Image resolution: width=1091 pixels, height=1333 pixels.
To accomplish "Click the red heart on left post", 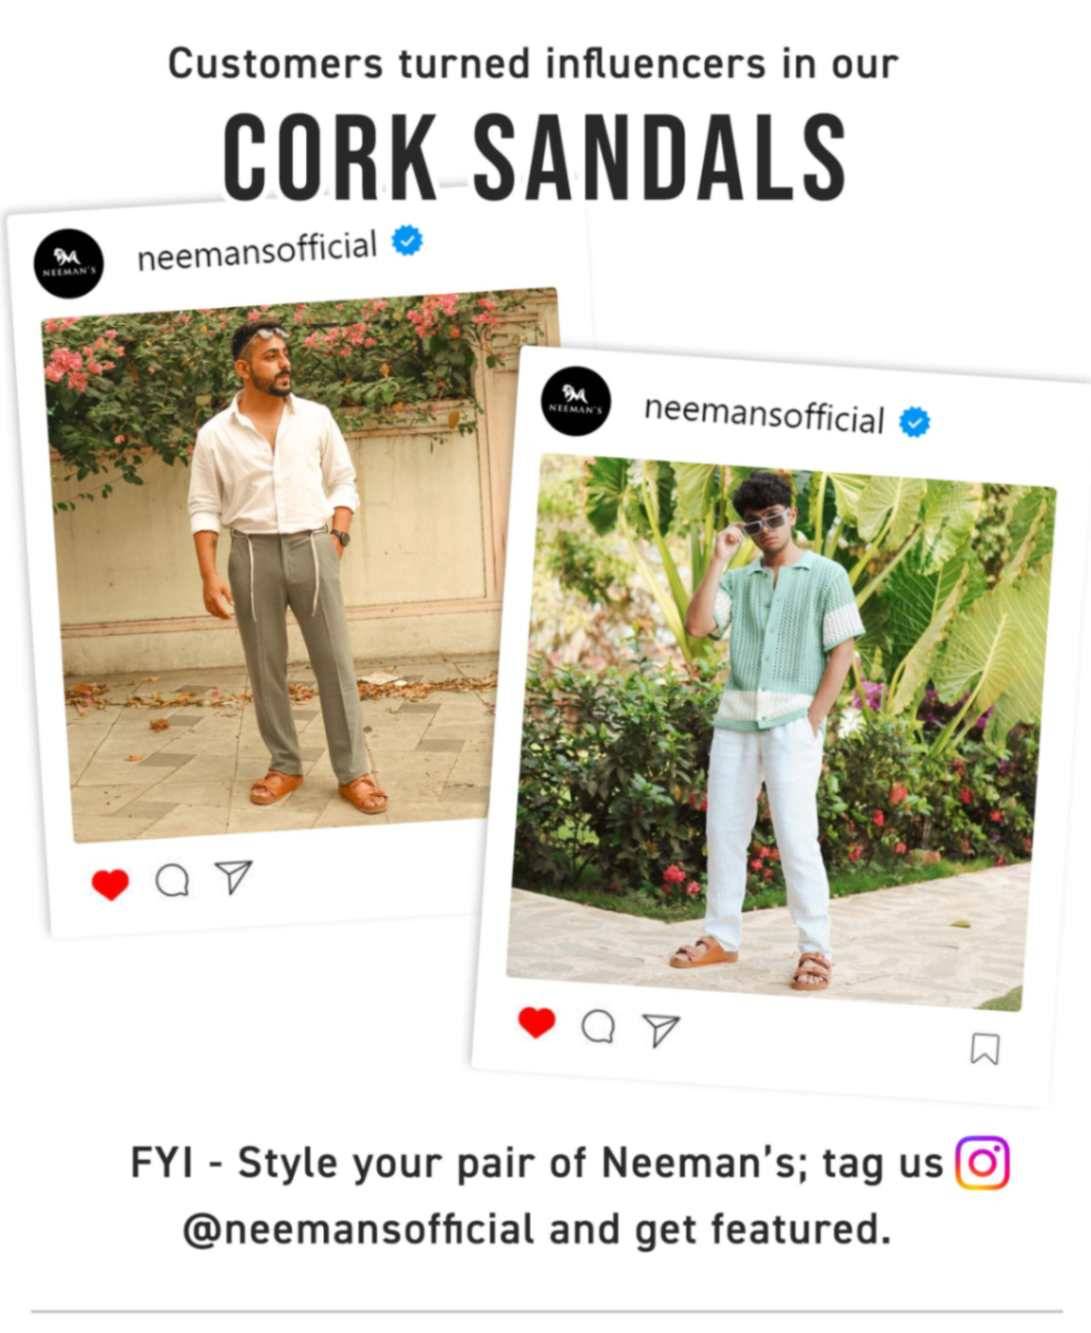I will point(110,884).
